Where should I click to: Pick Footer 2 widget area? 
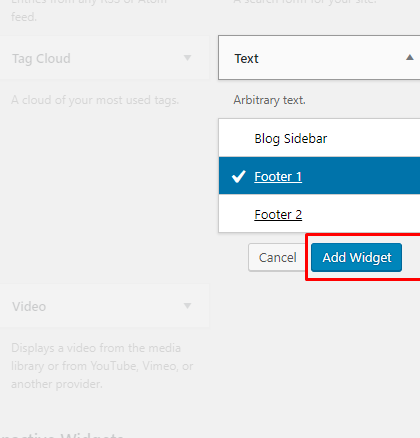point(319,214)
